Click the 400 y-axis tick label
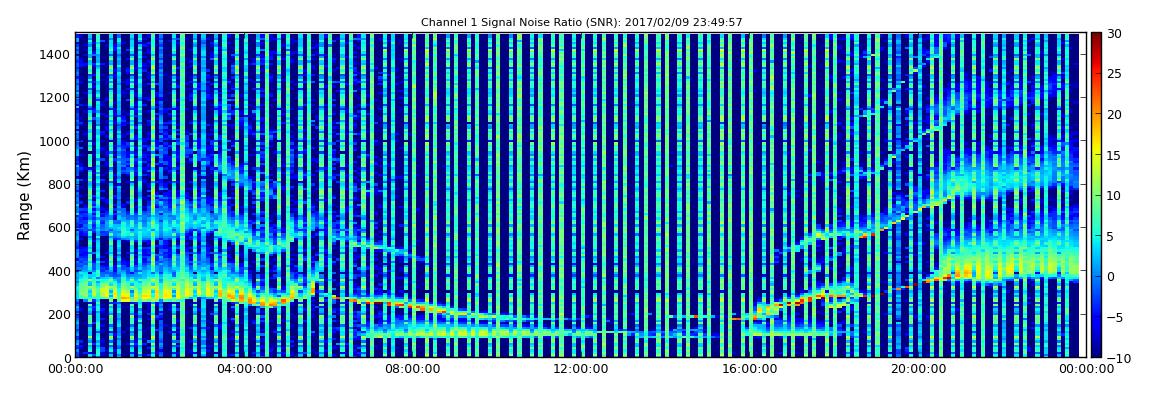Viewport: 1150px width, 407px height. [x=59, y=271]
